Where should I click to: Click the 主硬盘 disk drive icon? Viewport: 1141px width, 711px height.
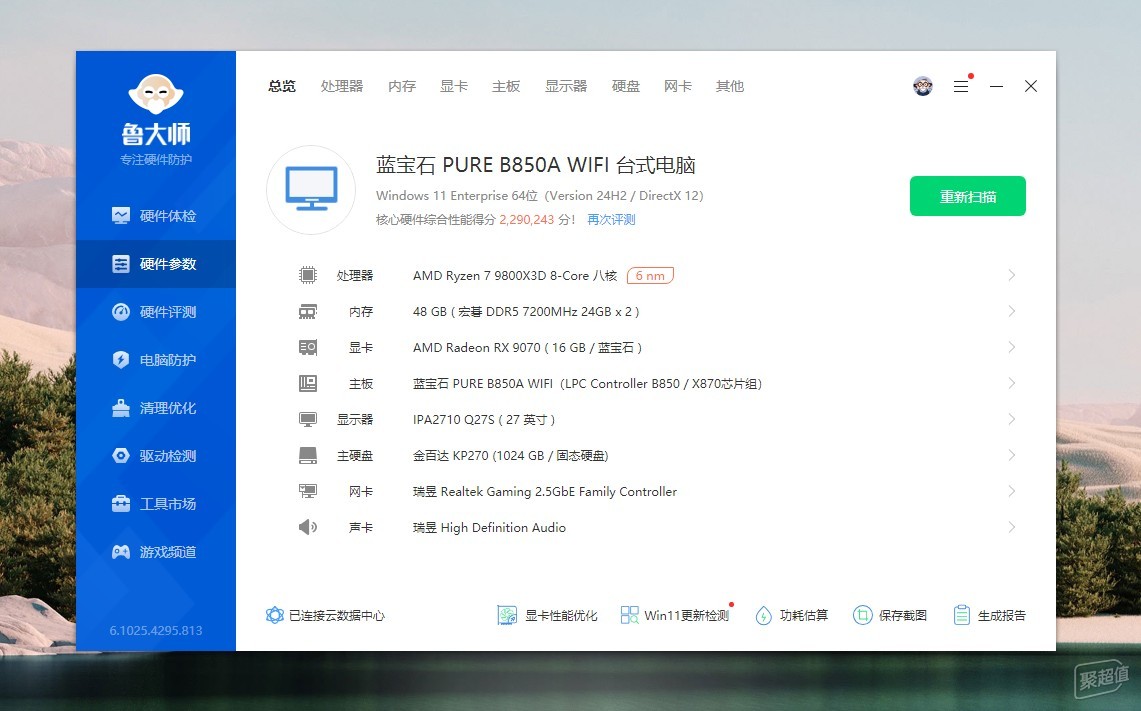tap(308, 456)
